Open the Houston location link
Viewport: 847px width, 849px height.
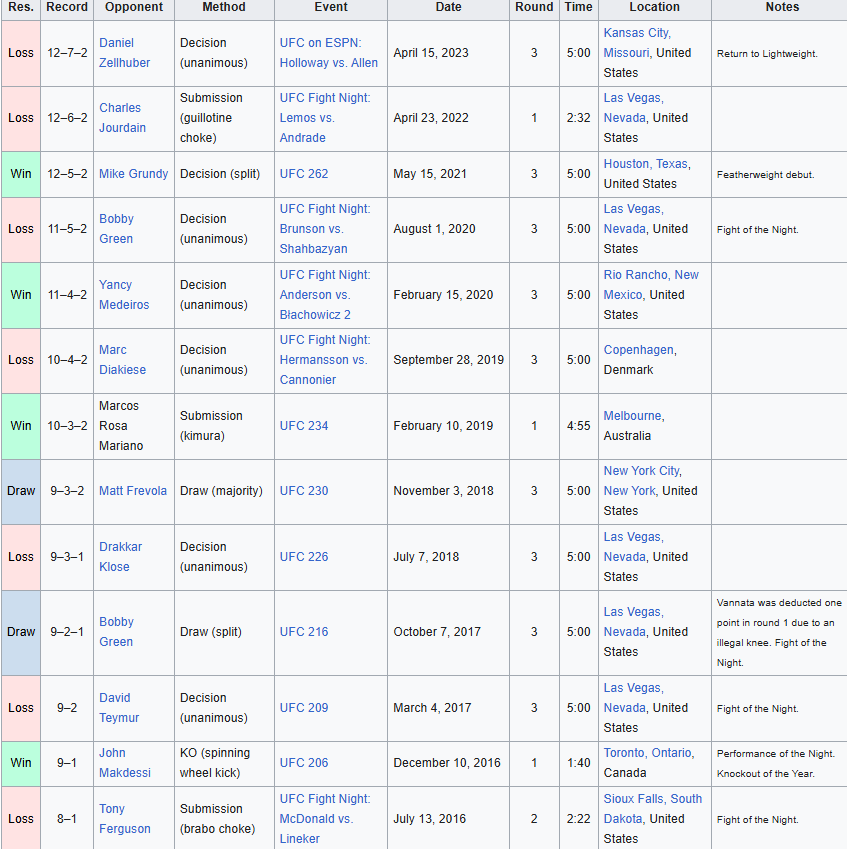coord(627,164)
